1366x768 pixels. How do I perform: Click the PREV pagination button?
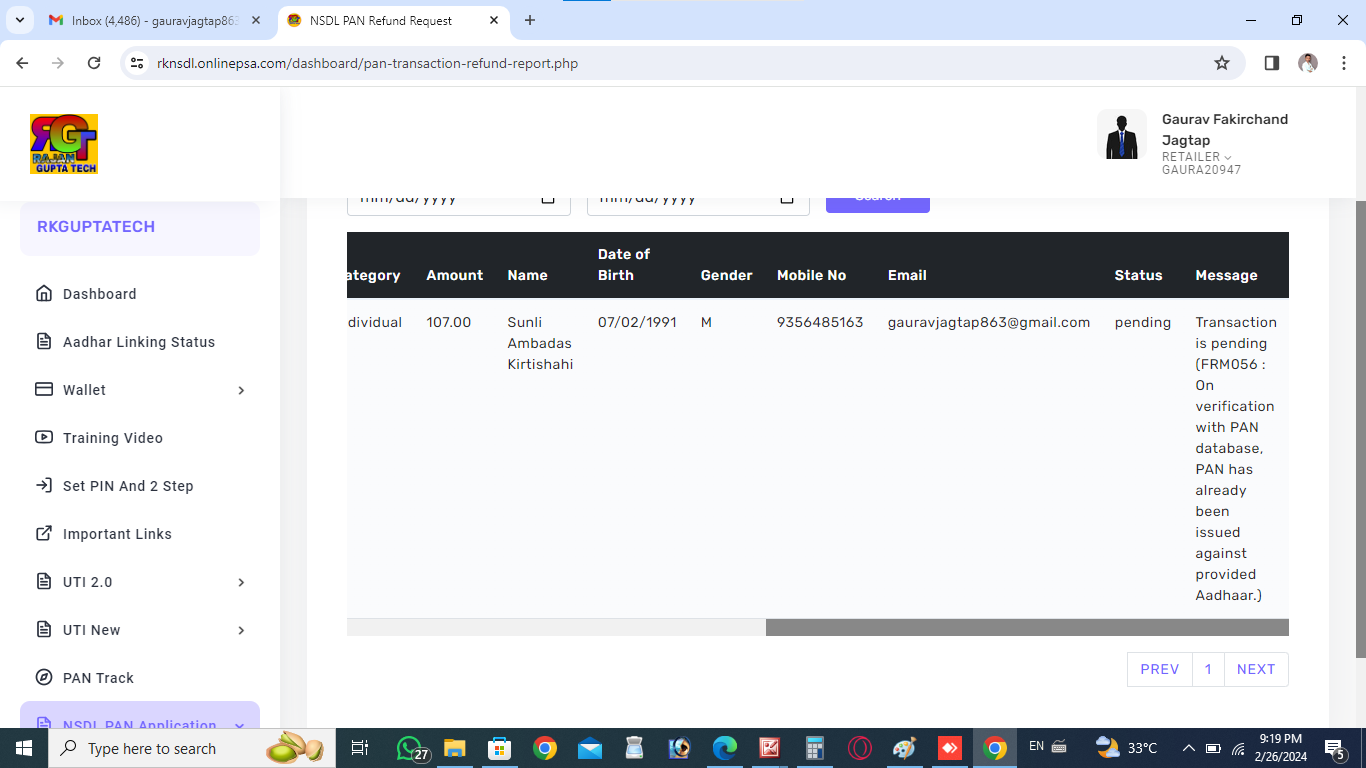(1159, 670)
